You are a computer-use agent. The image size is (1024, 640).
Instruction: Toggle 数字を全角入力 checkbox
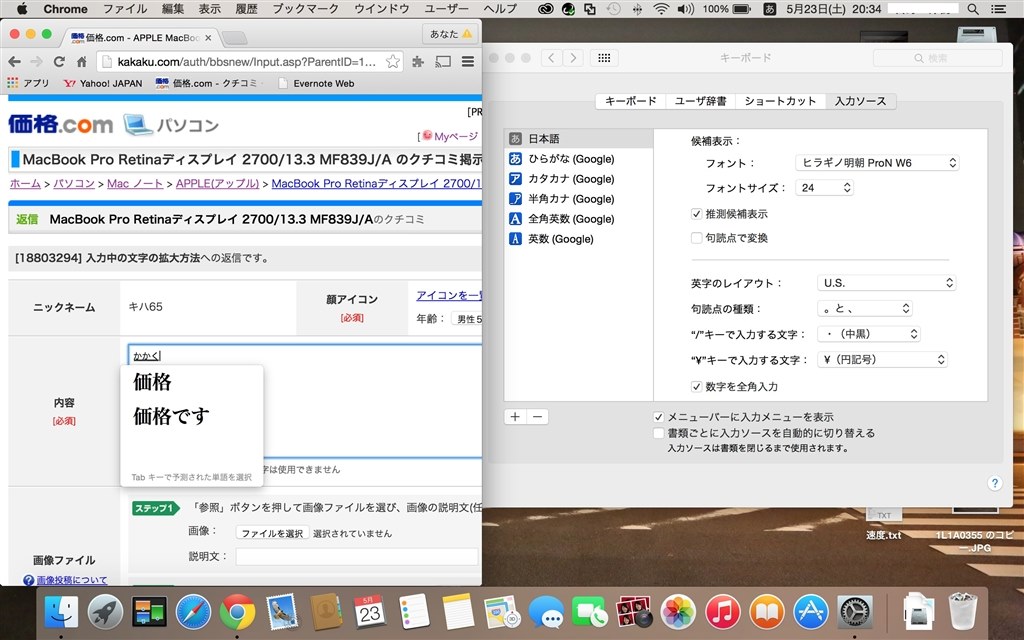(696, 387)
